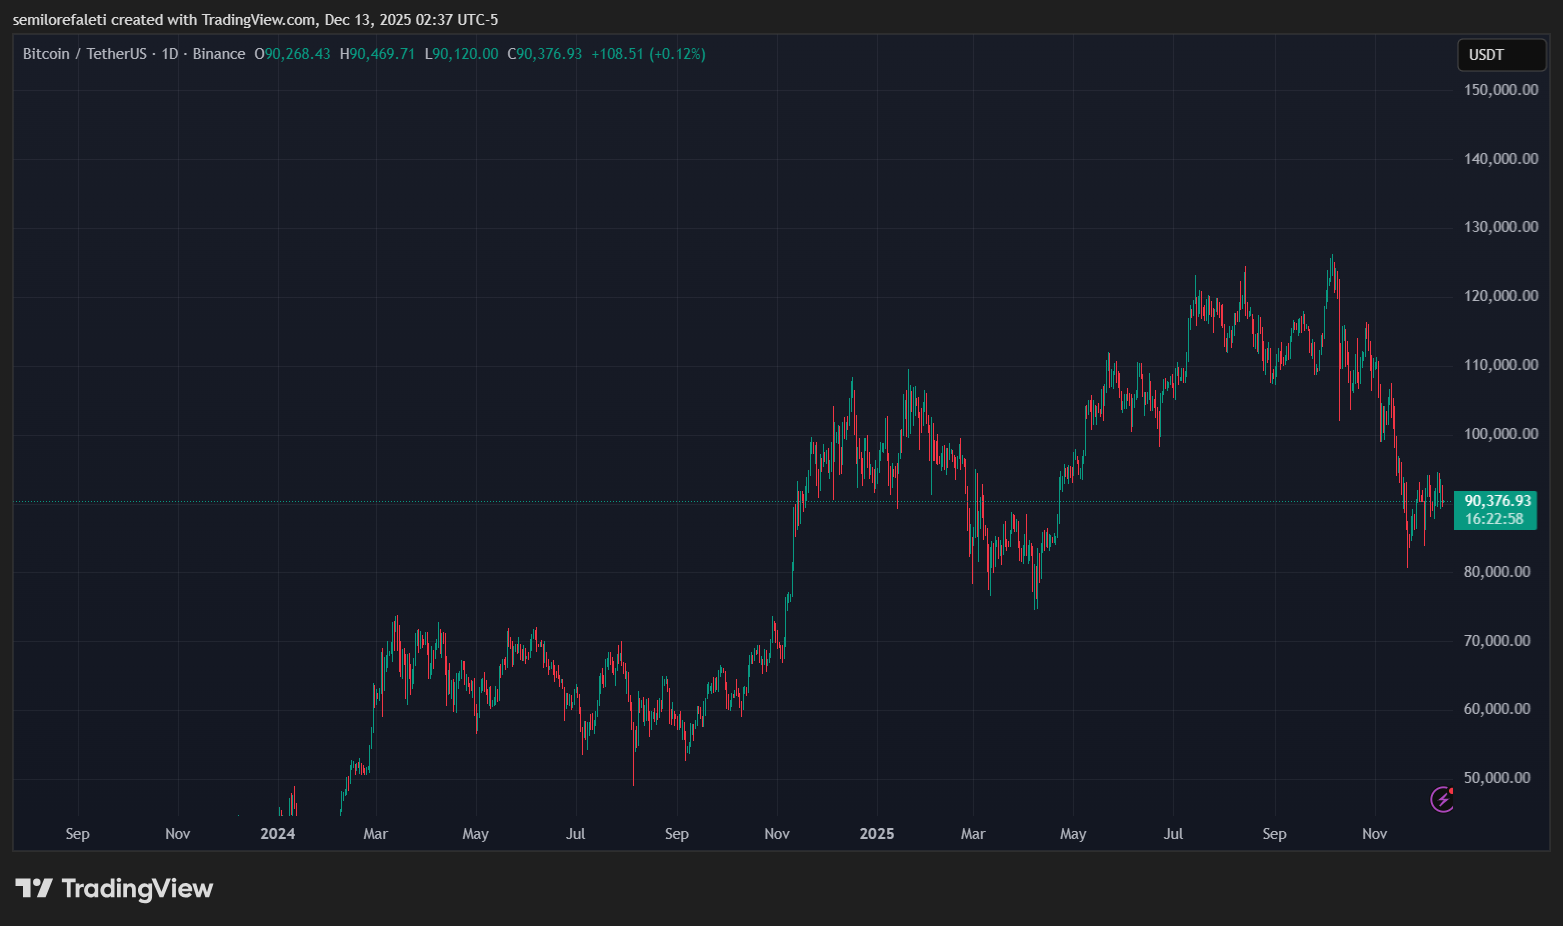Click the close price value C90,376.93
1563x926 pixels.
pos(545,54)
